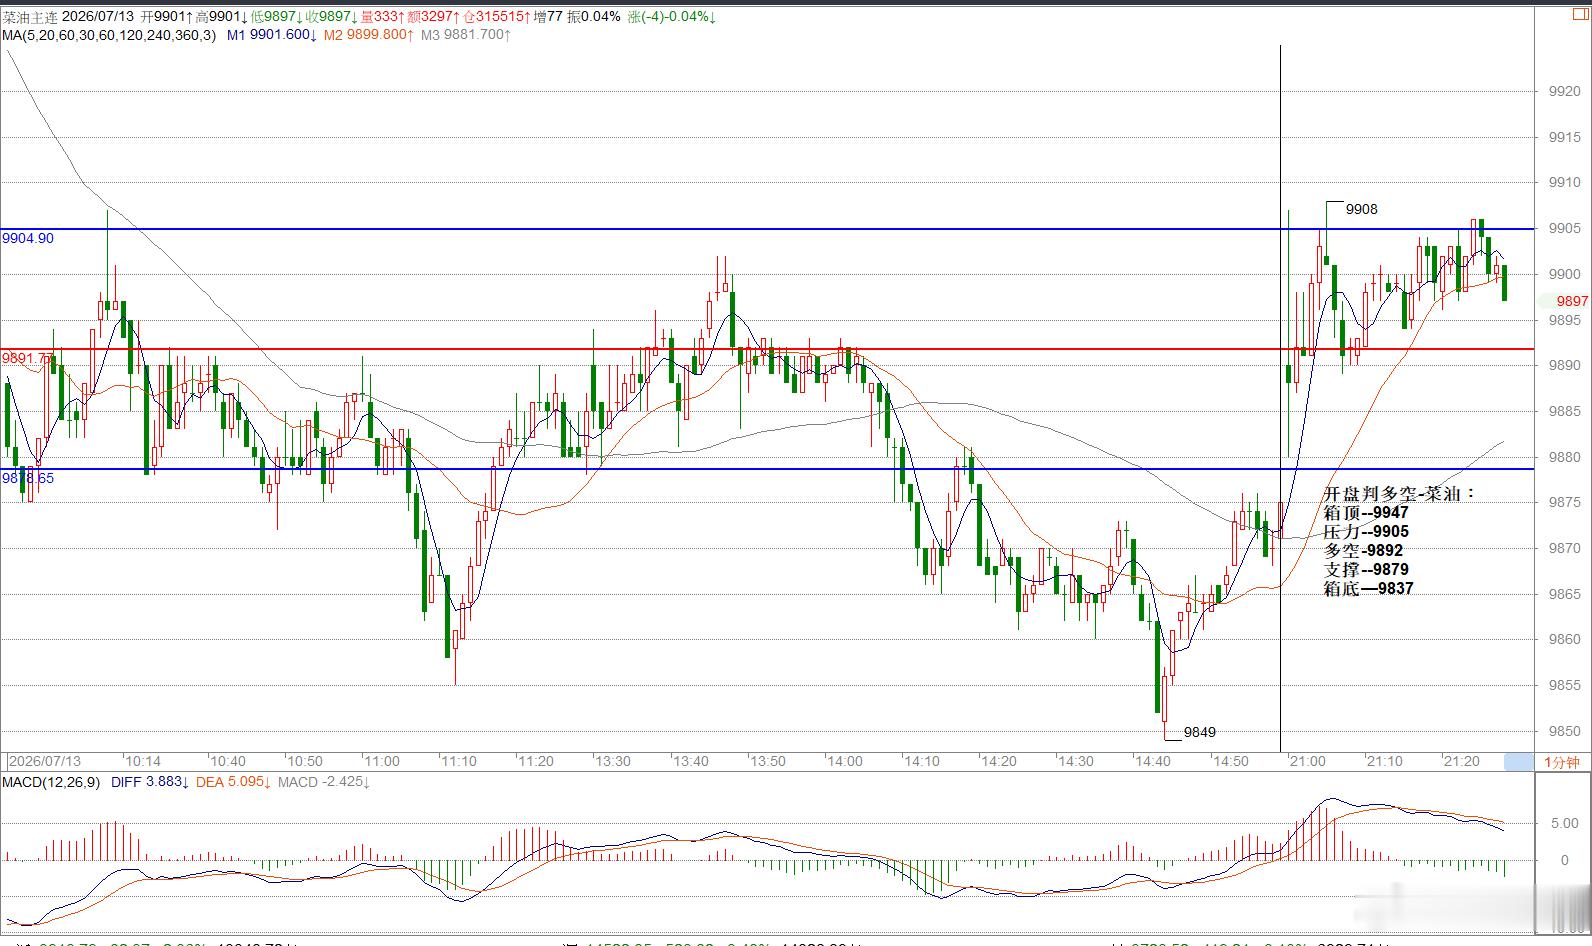Click the DIFF 3.883 readout

(x=149, y=782)
